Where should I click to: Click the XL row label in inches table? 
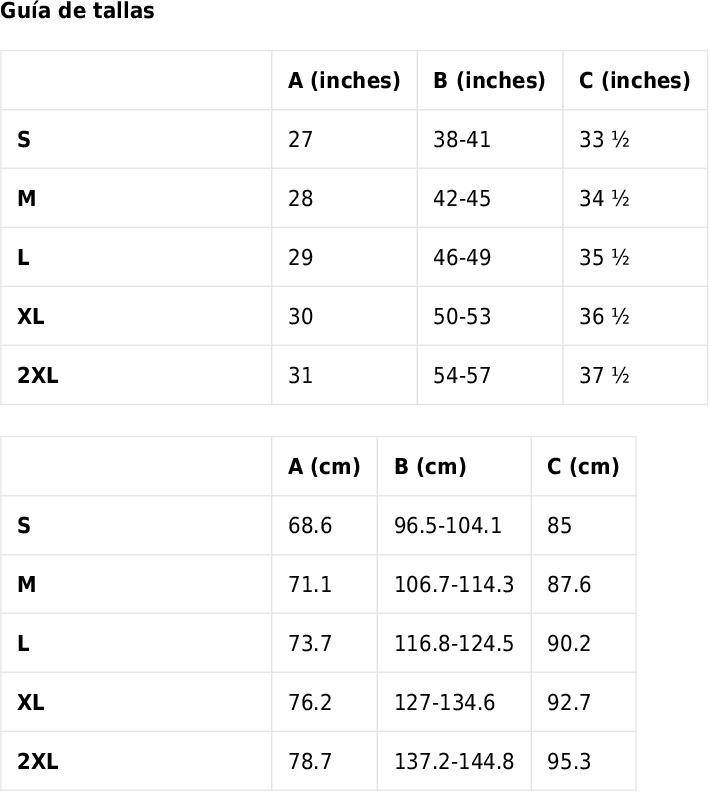click(x=30, y=317)
